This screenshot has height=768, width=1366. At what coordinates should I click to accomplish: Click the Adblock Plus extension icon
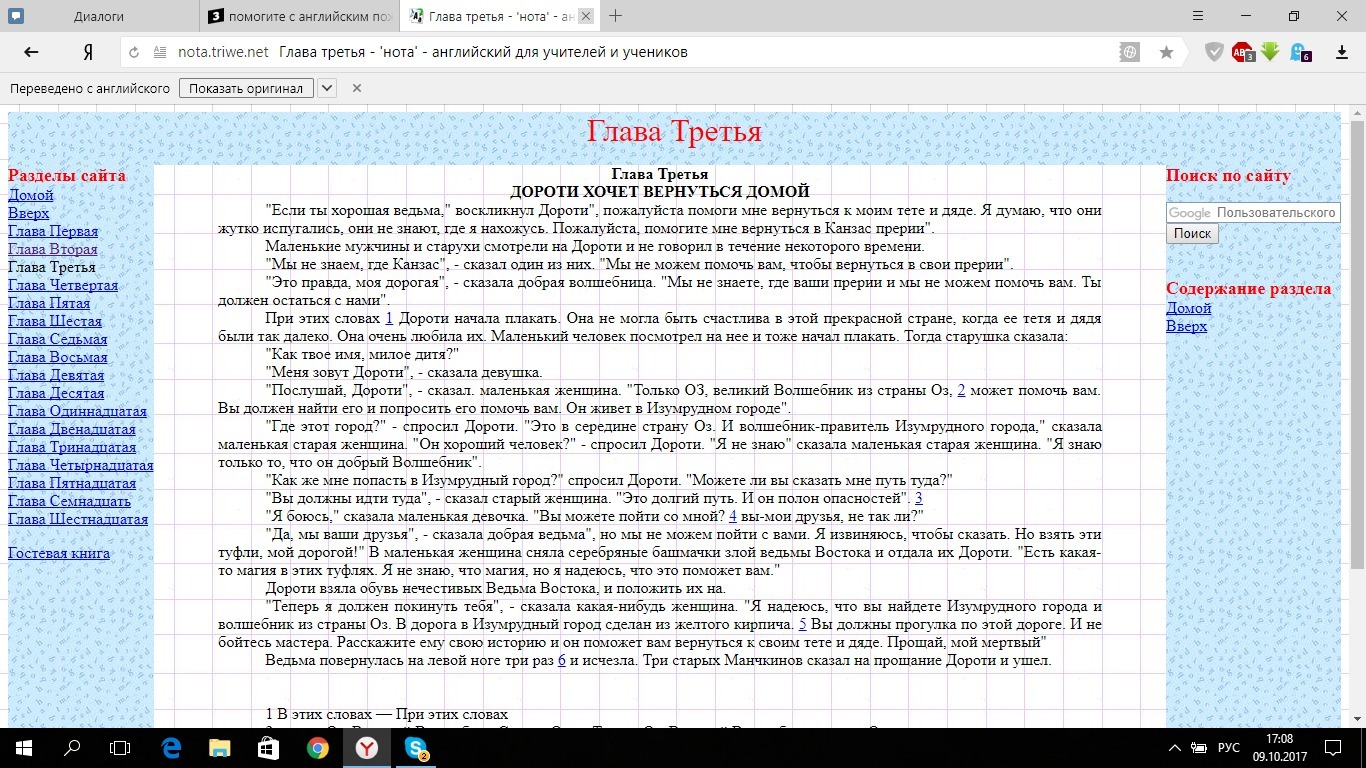point(1242,52)
